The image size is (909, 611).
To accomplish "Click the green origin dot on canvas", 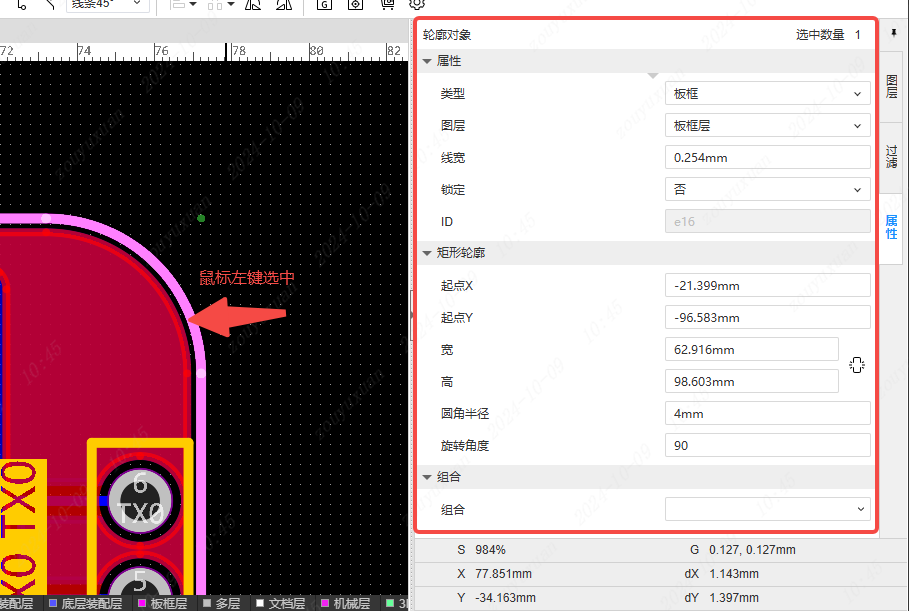I will 201,219.
